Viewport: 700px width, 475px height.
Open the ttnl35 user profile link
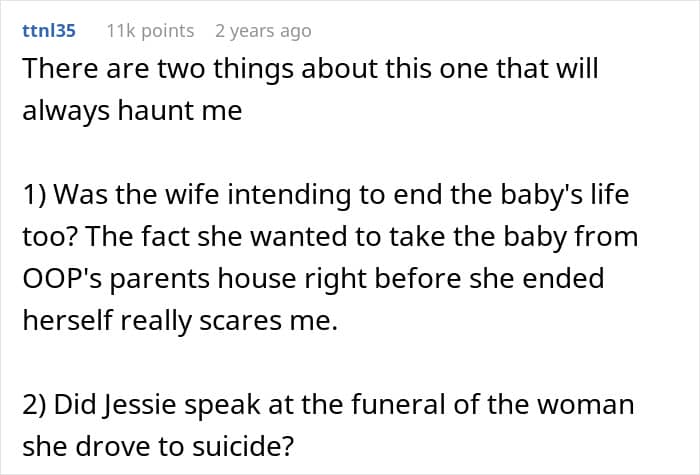[49, 31]
